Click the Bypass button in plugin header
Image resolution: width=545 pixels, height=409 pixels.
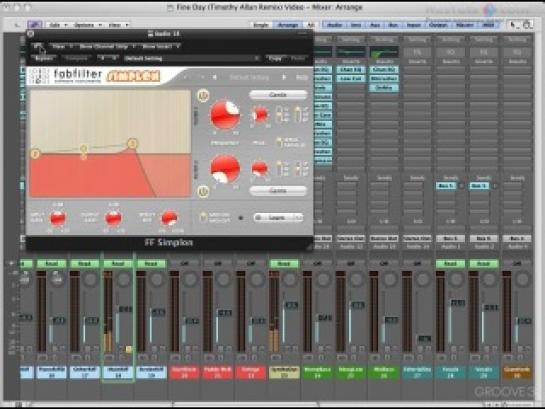44,58
